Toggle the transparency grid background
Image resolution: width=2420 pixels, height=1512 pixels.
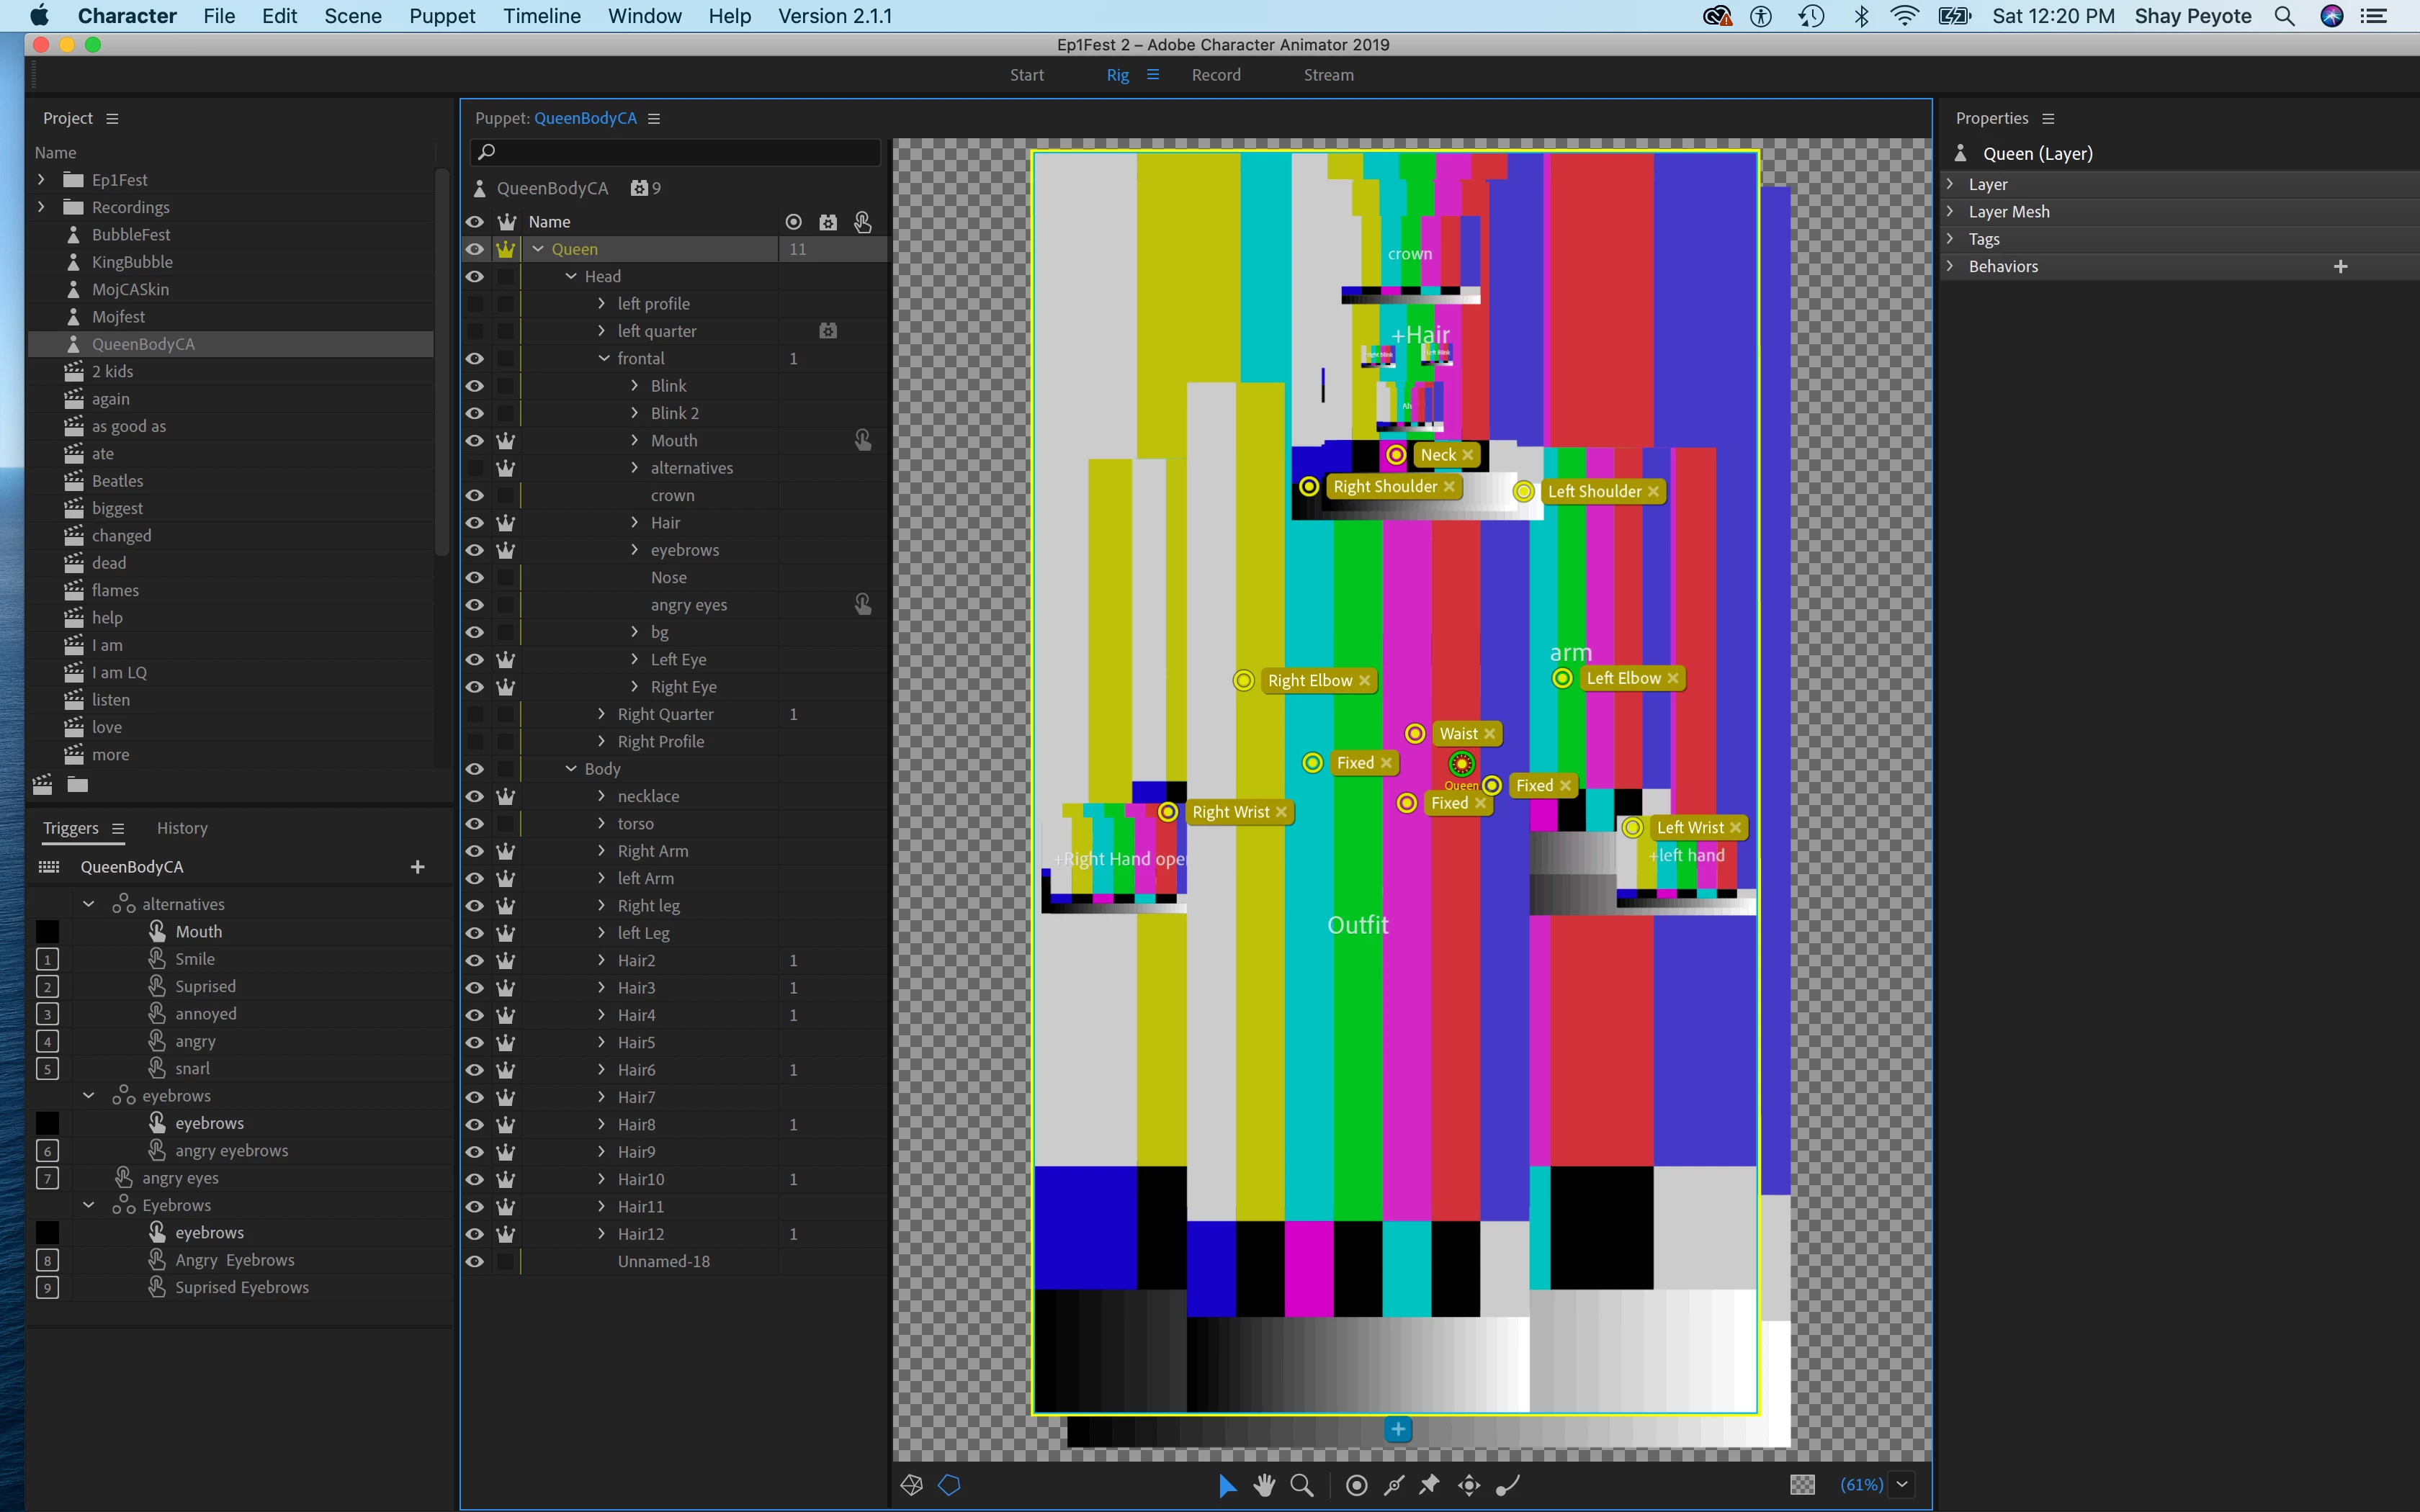(1802, 1485)
